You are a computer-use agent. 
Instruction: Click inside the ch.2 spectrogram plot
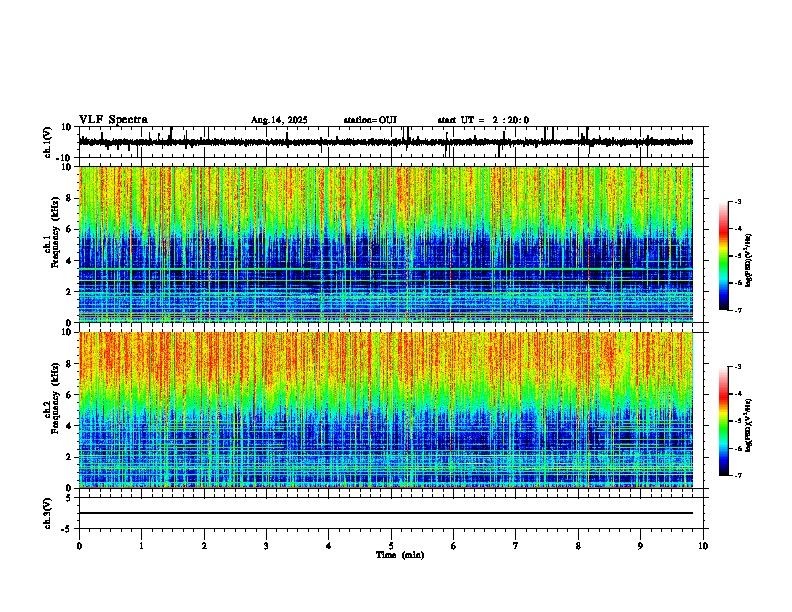click(386, 410)
